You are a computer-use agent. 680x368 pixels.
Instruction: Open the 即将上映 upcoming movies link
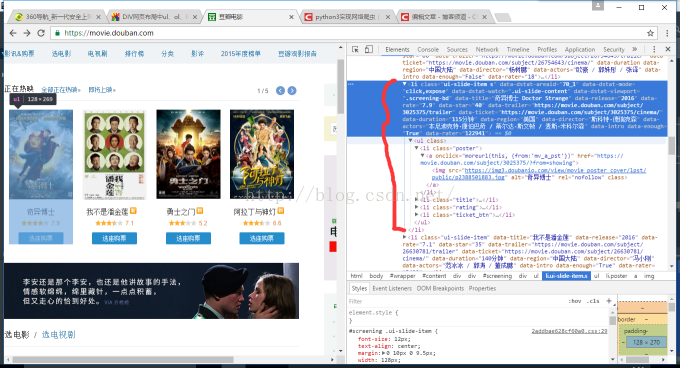(x=102, y=90)
